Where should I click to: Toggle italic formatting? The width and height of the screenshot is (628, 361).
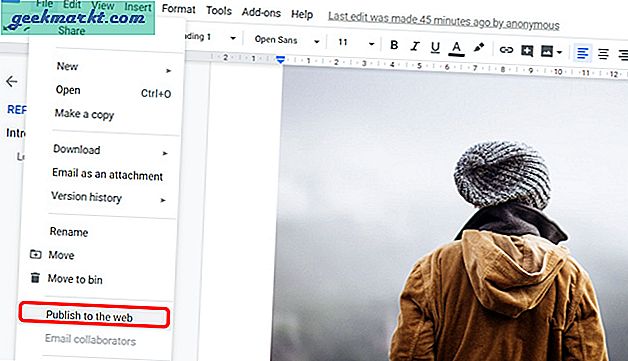(x=415, y=46)
